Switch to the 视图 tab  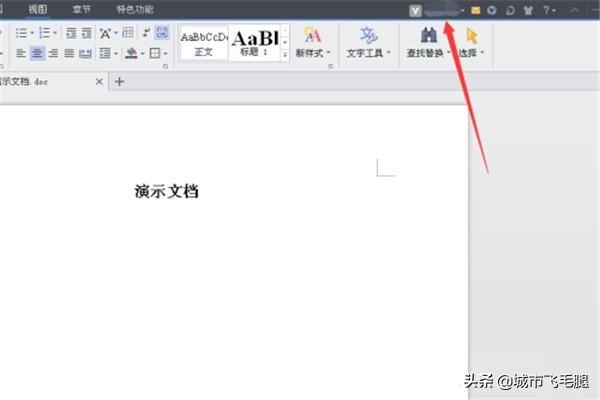[x=38, y=9]
